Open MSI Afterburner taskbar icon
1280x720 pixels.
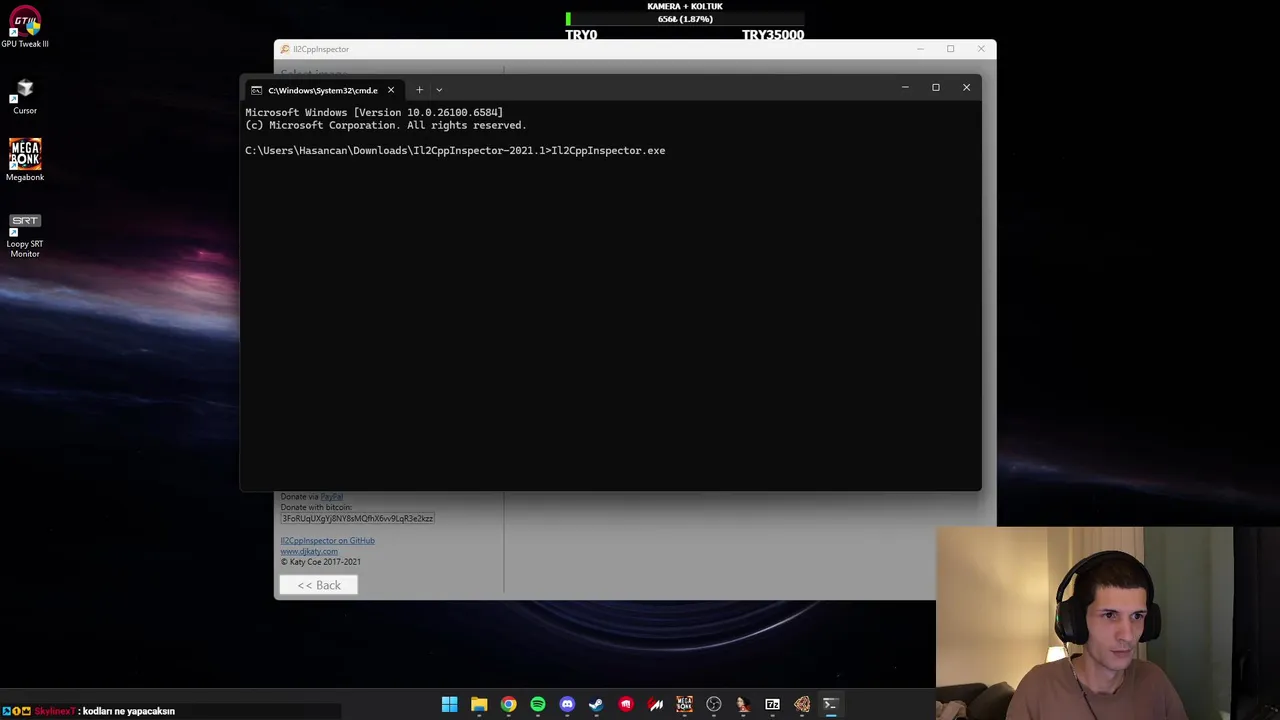[655, 704]
